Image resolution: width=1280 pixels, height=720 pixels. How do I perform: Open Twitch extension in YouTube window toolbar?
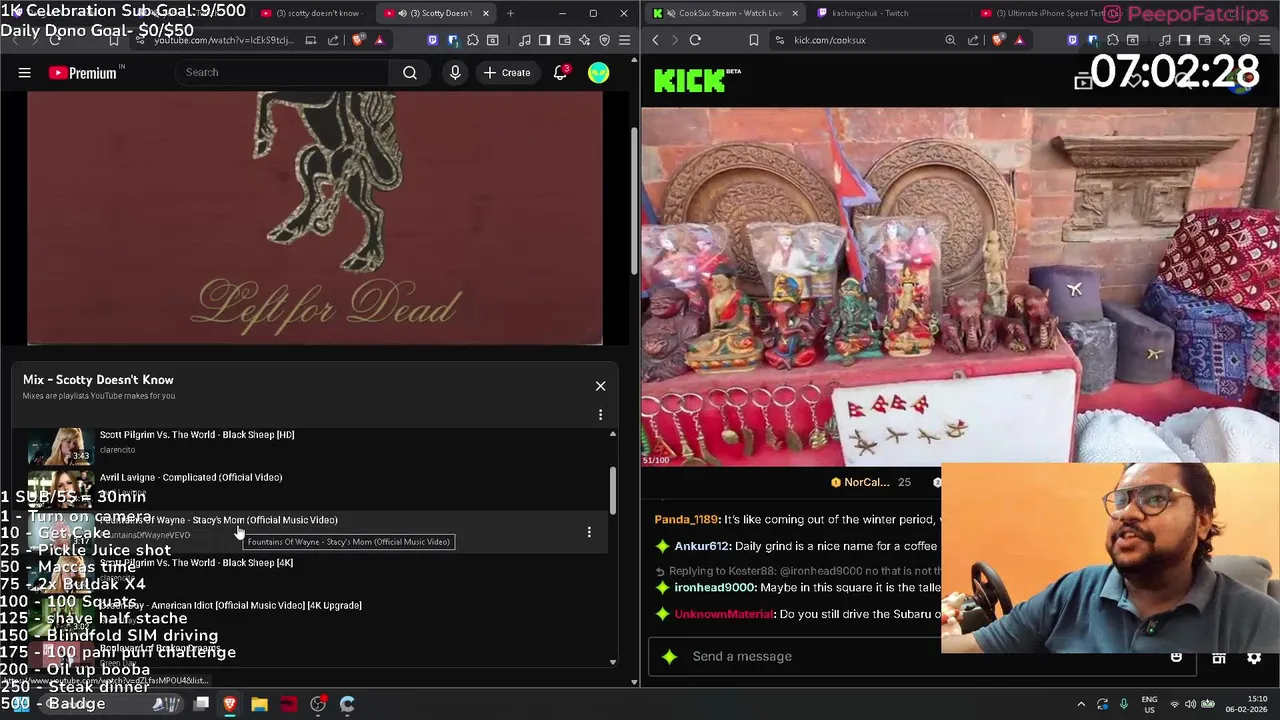point(432,40)
